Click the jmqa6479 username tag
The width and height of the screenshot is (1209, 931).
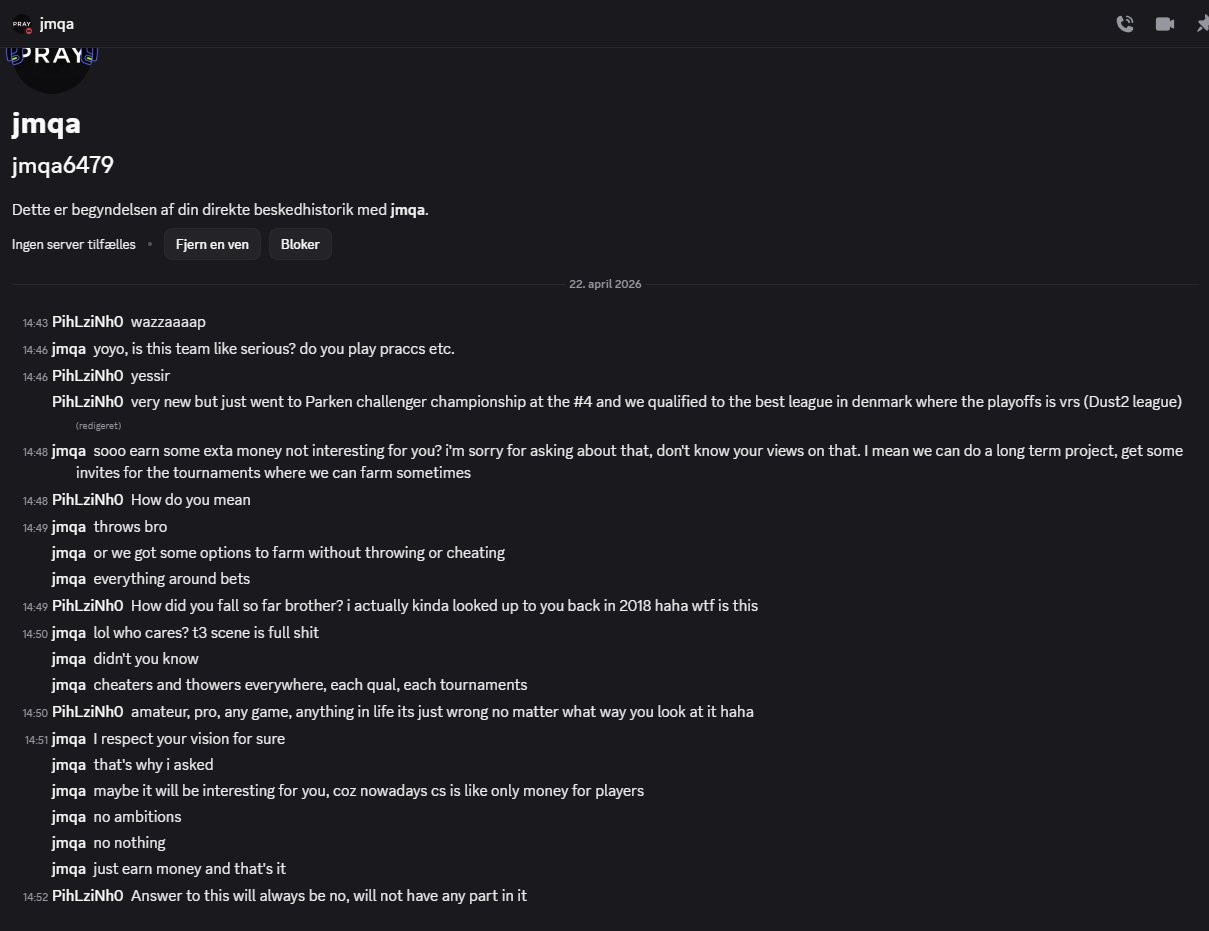point(62,166)
